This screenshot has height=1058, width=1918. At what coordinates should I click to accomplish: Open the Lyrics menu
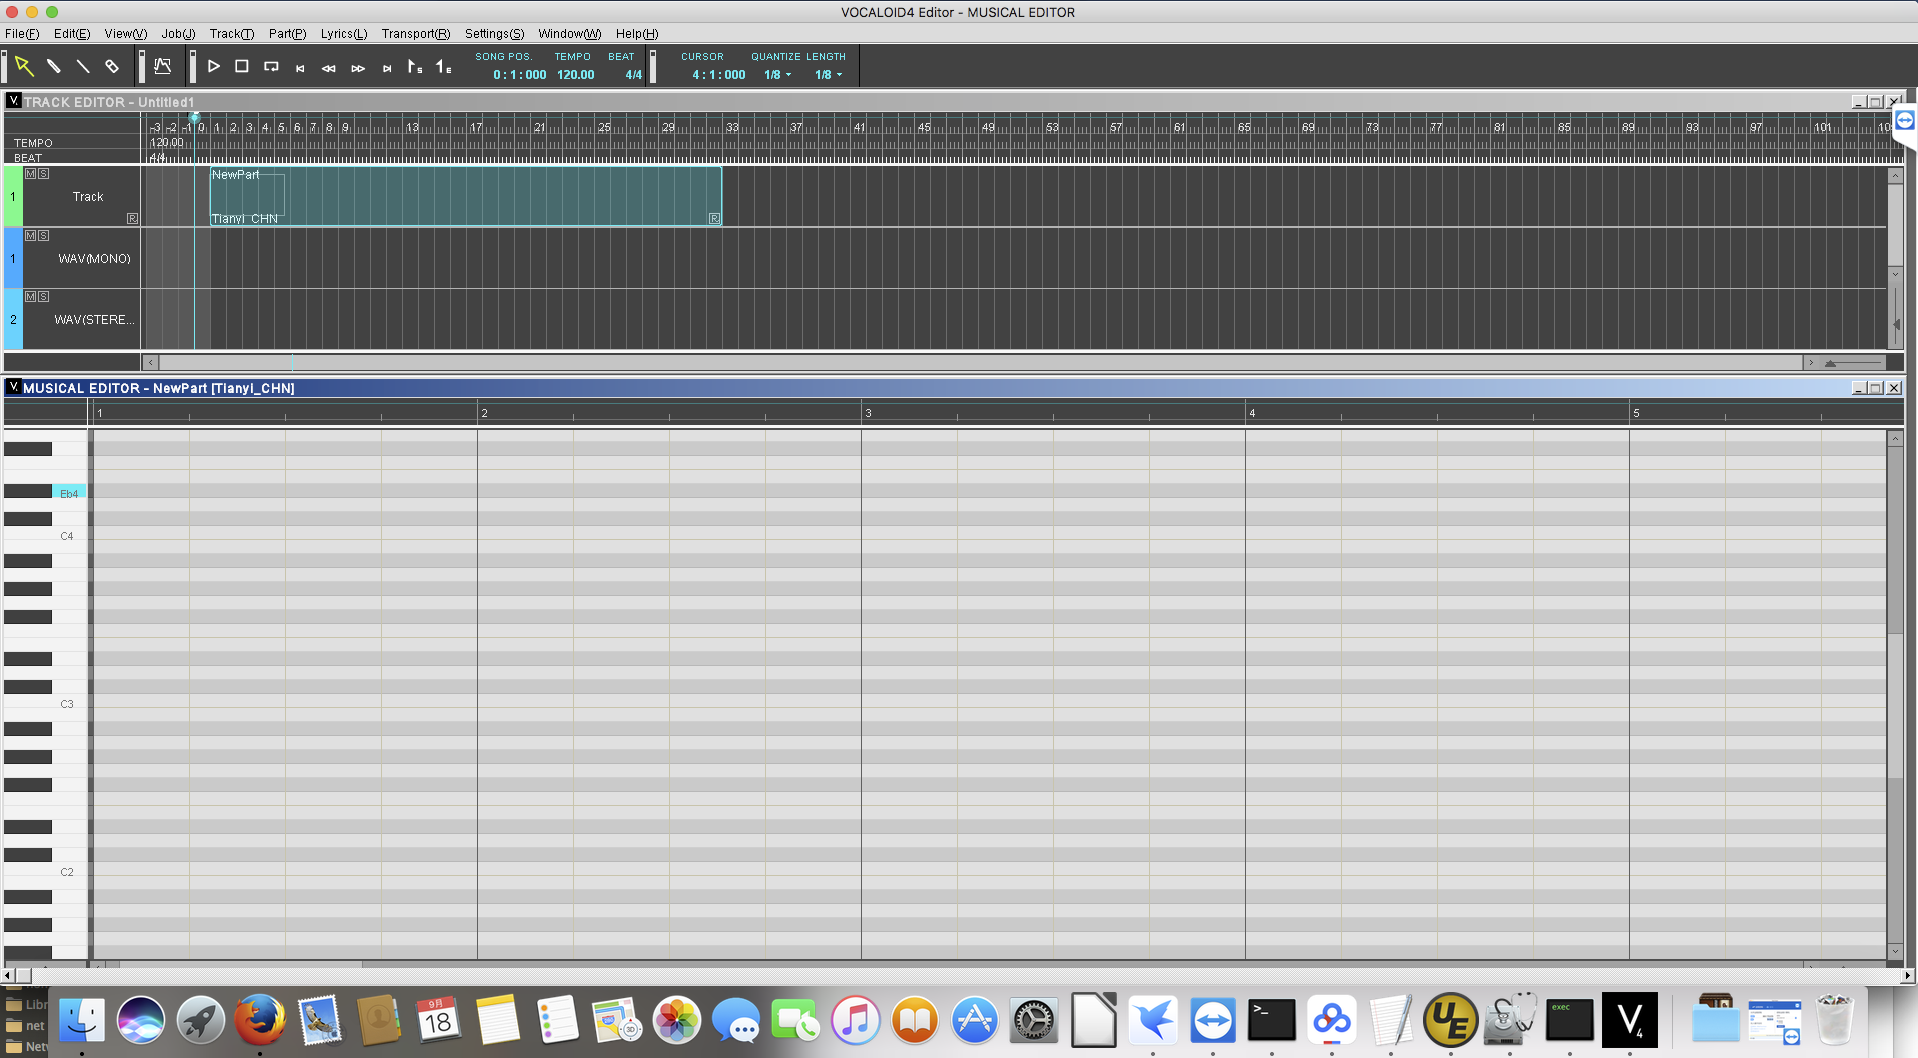(x=344, y=34)
